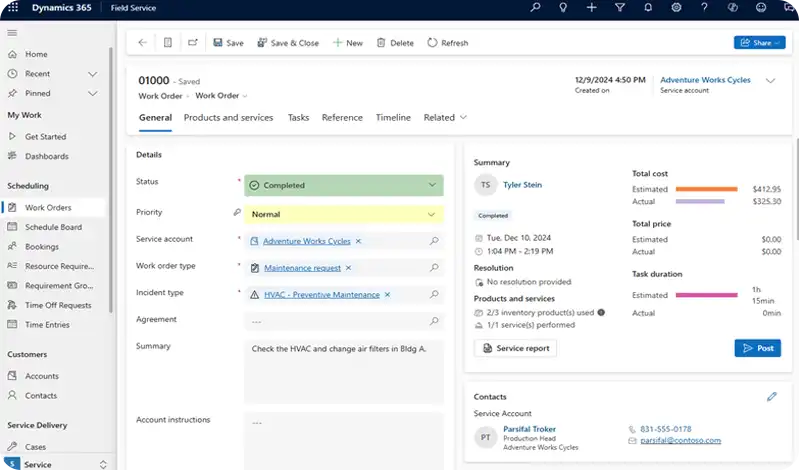Switch to the Timeline tab
Image resolution: width=799 pixels, height=470 pixels.
(393, 117)
